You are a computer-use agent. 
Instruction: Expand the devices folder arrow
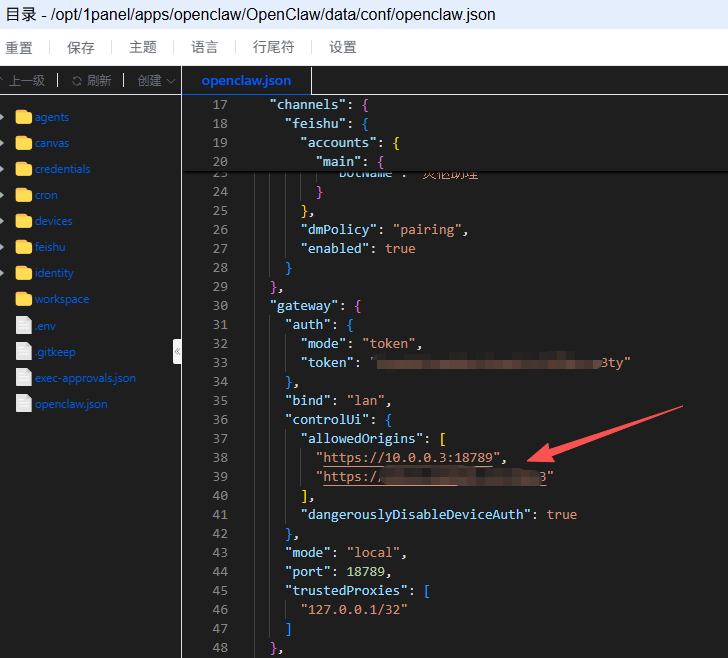click(3, 221)
